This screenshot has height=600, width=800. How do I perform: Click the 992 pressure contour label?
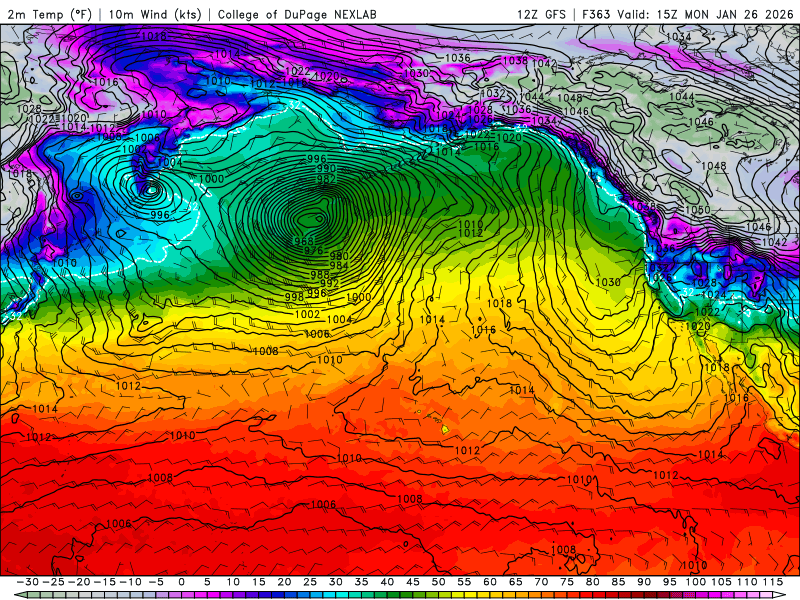coord(329,283)
